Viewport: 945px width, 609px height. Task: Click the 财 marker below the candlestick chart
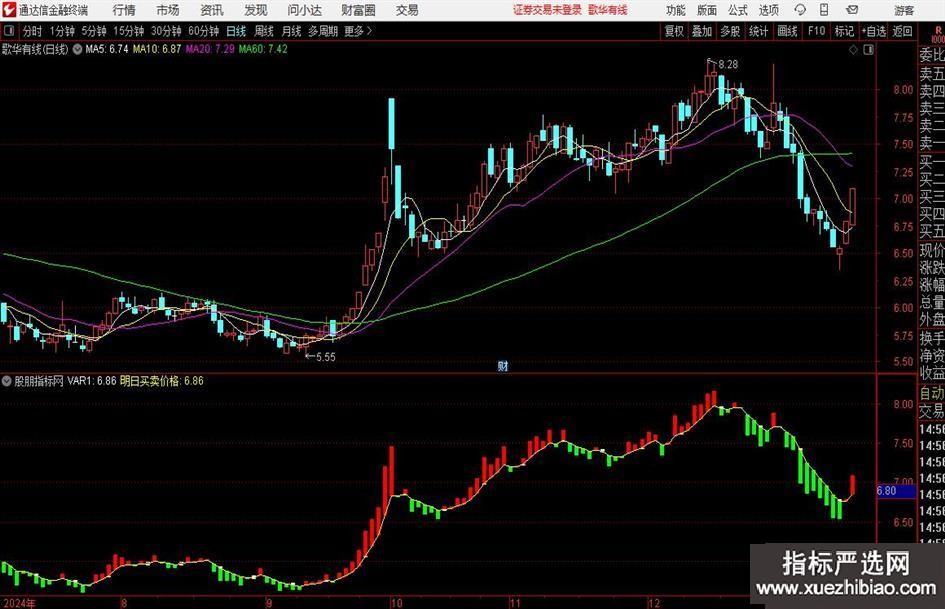[503, 366]
